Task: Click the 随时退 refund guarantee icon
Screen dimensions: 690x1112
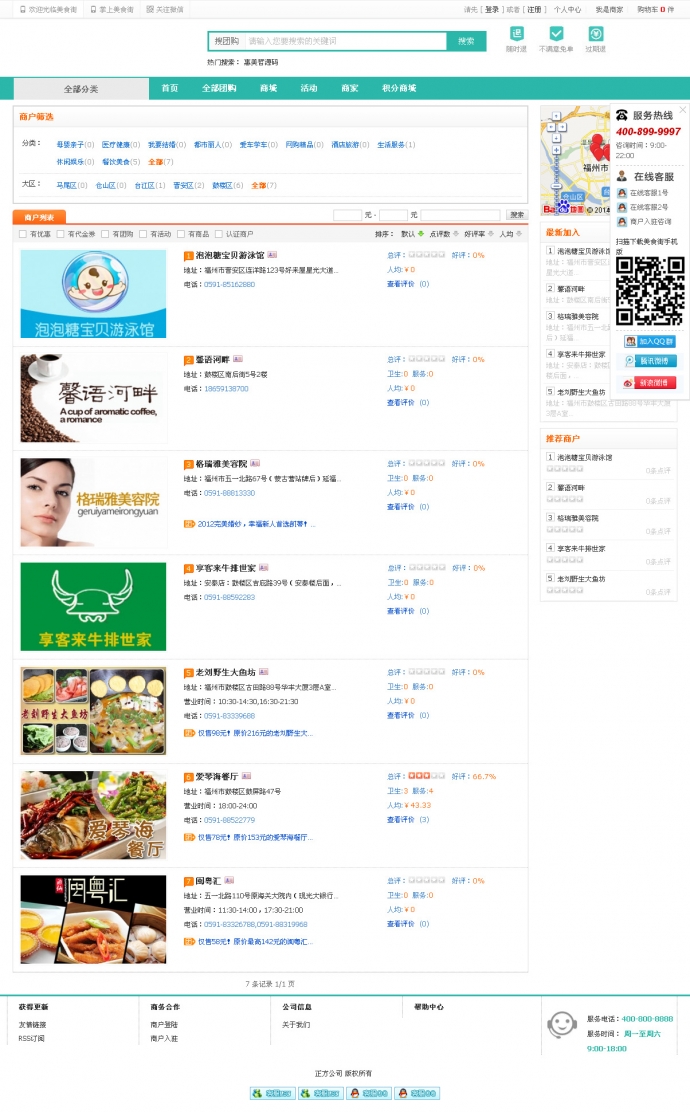Action: pos(517,33)
